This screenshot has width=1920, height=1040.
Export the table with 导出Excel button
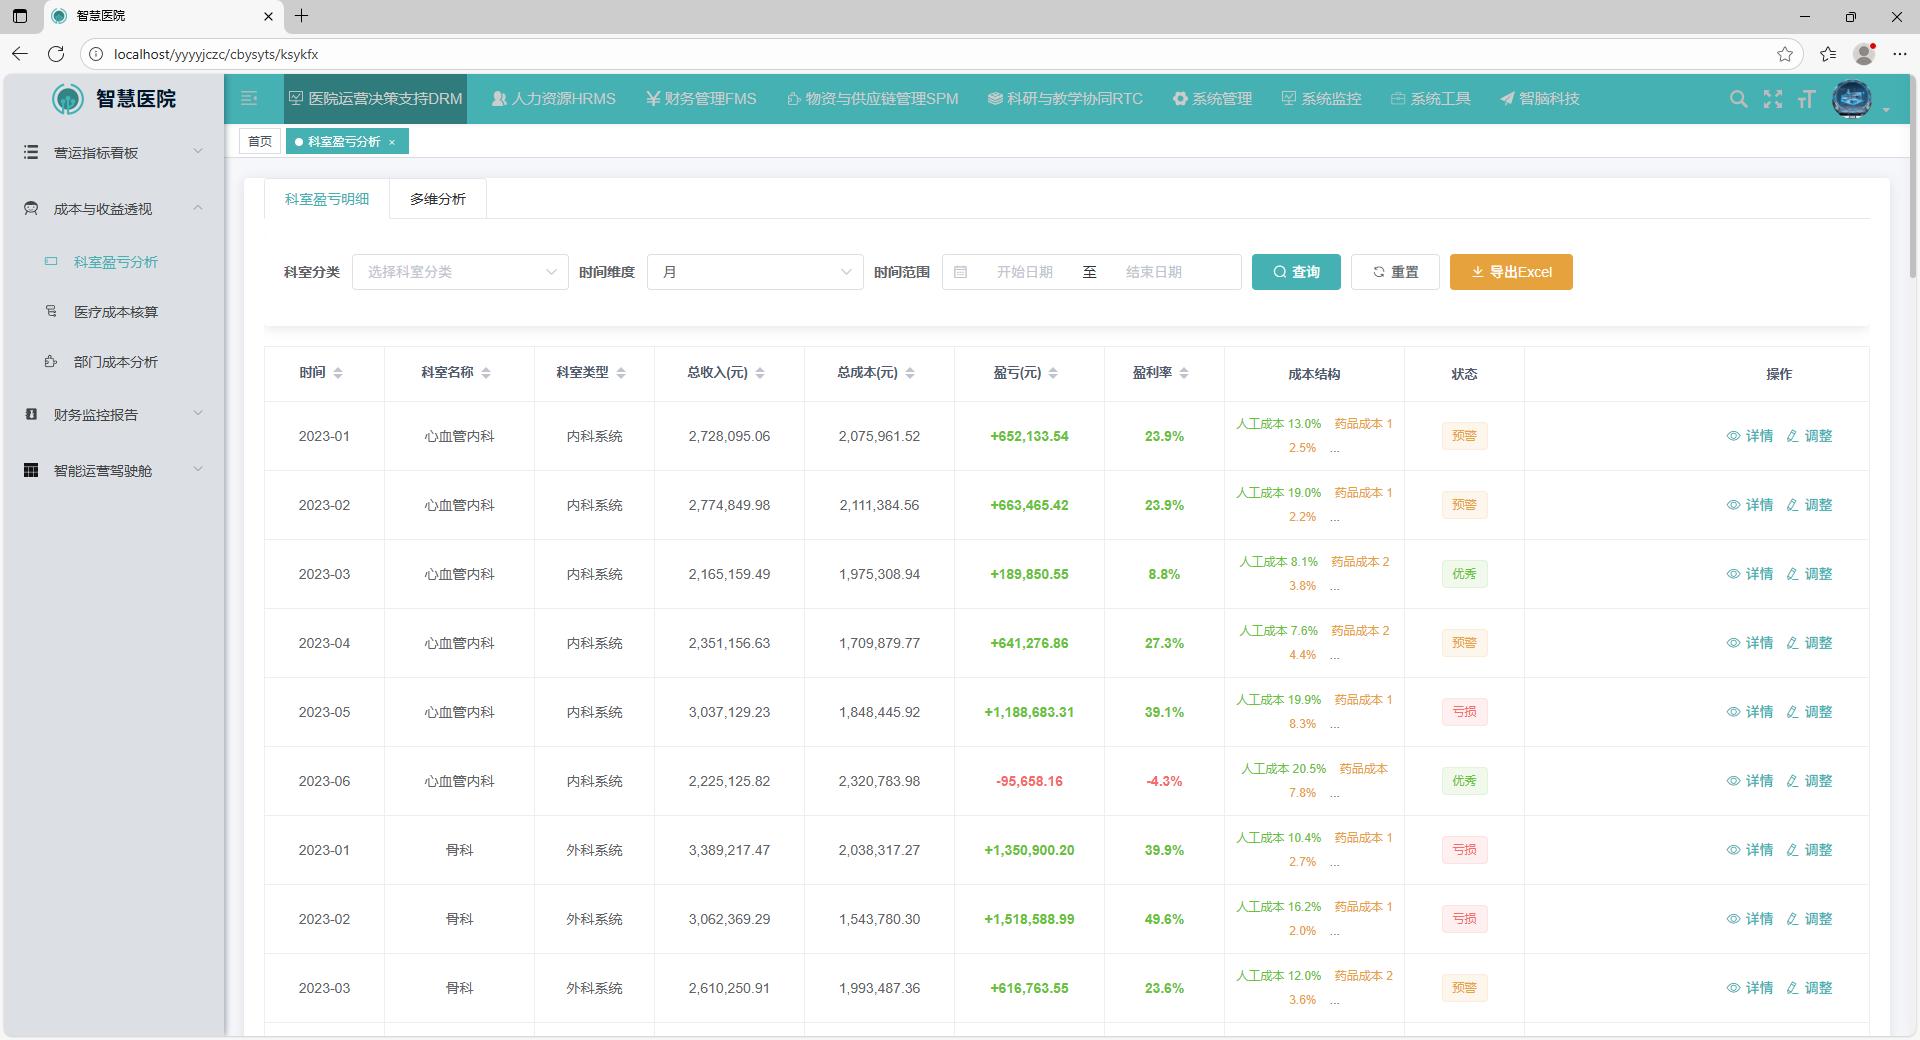(1510, 272)
